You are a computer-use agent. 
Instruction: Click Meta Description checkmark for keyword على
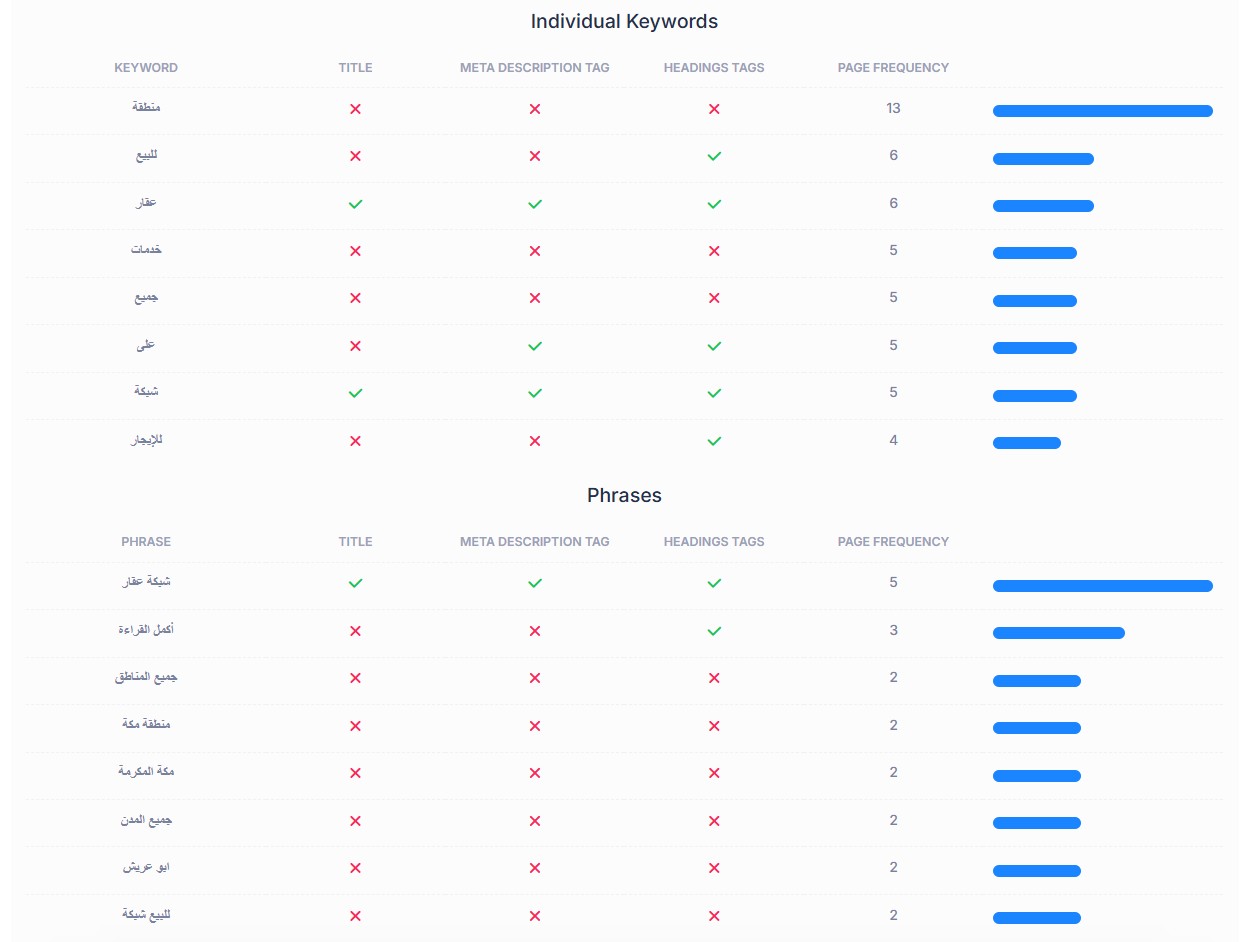point(535,346)
